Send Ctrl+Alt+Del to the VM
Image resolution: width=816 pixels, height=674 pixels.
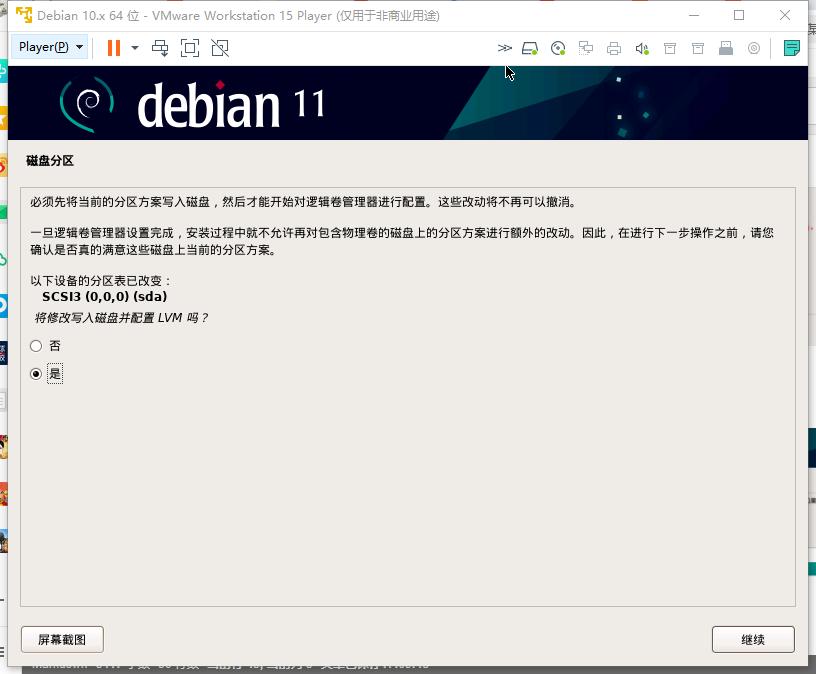click(160, 48)
